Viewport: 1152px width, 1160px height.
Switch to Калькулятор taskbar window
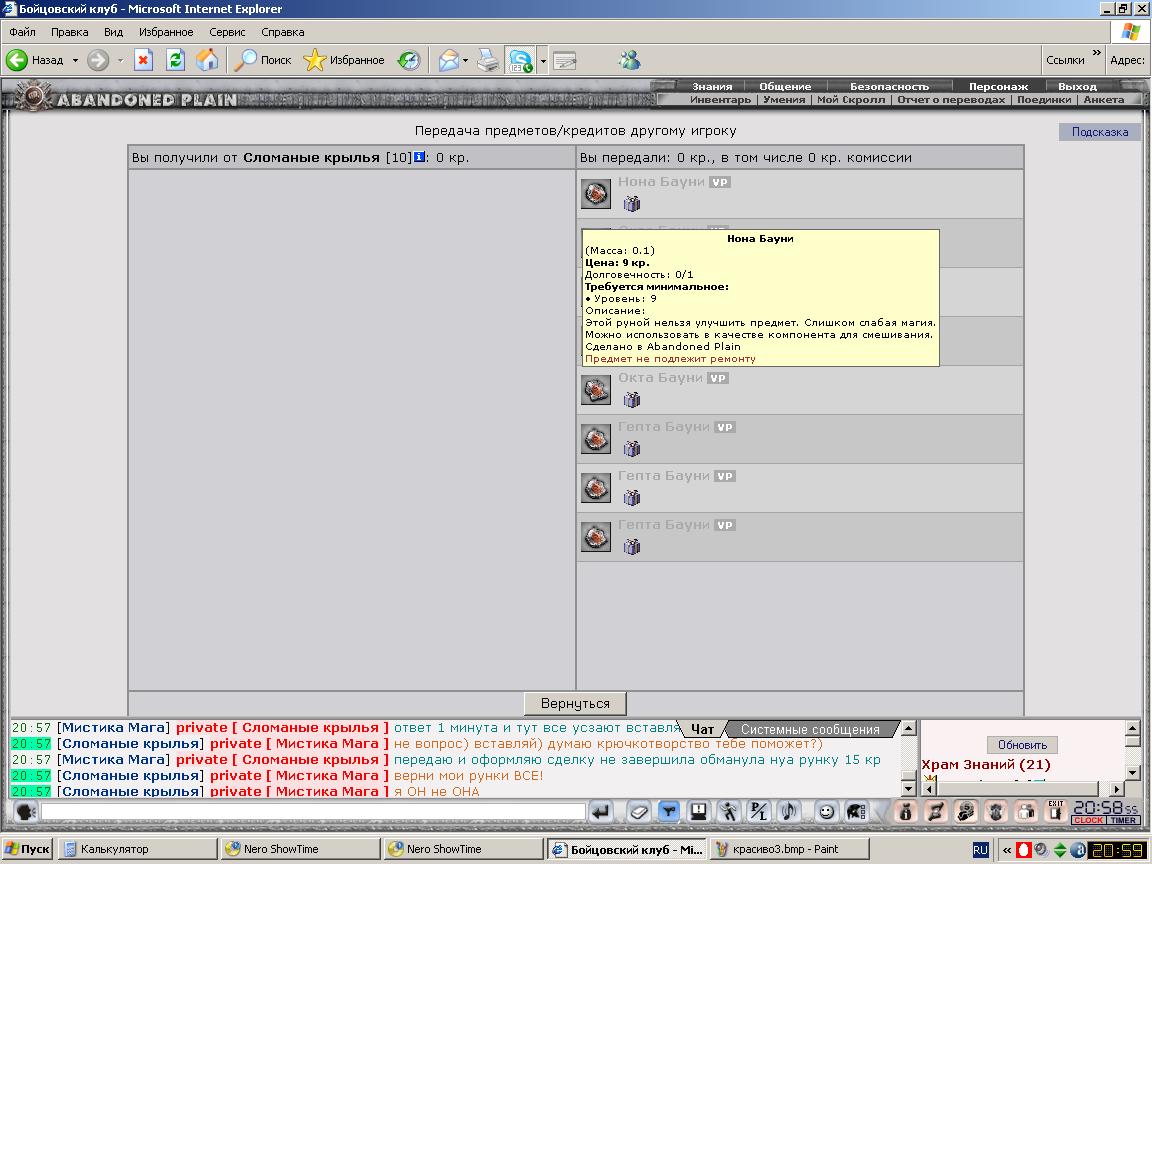pos(138,849)
